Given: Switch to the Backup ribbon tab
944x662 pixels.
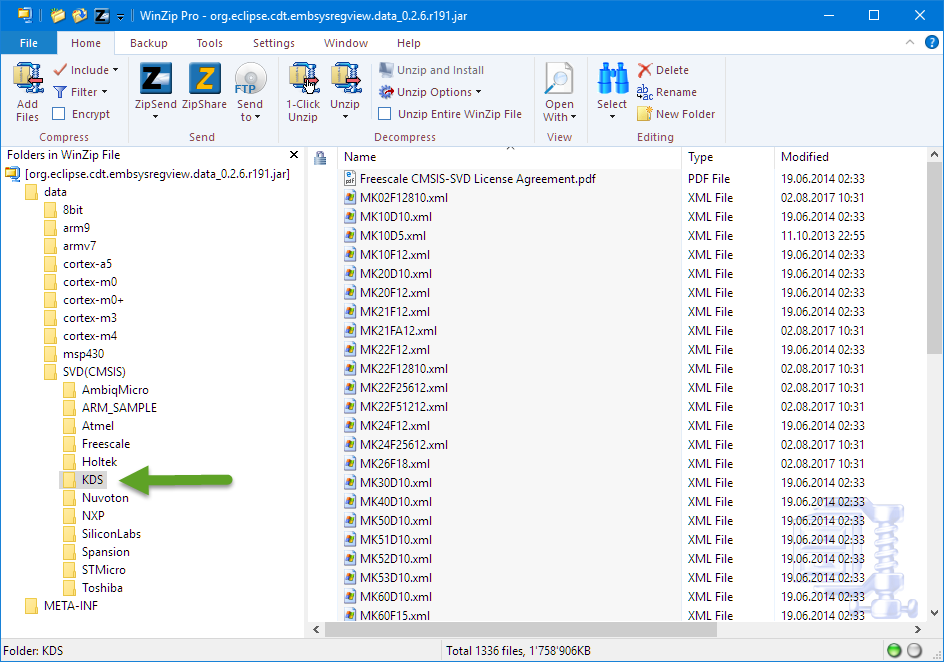Looking at the screenshot, I should [x=148, y=43].
